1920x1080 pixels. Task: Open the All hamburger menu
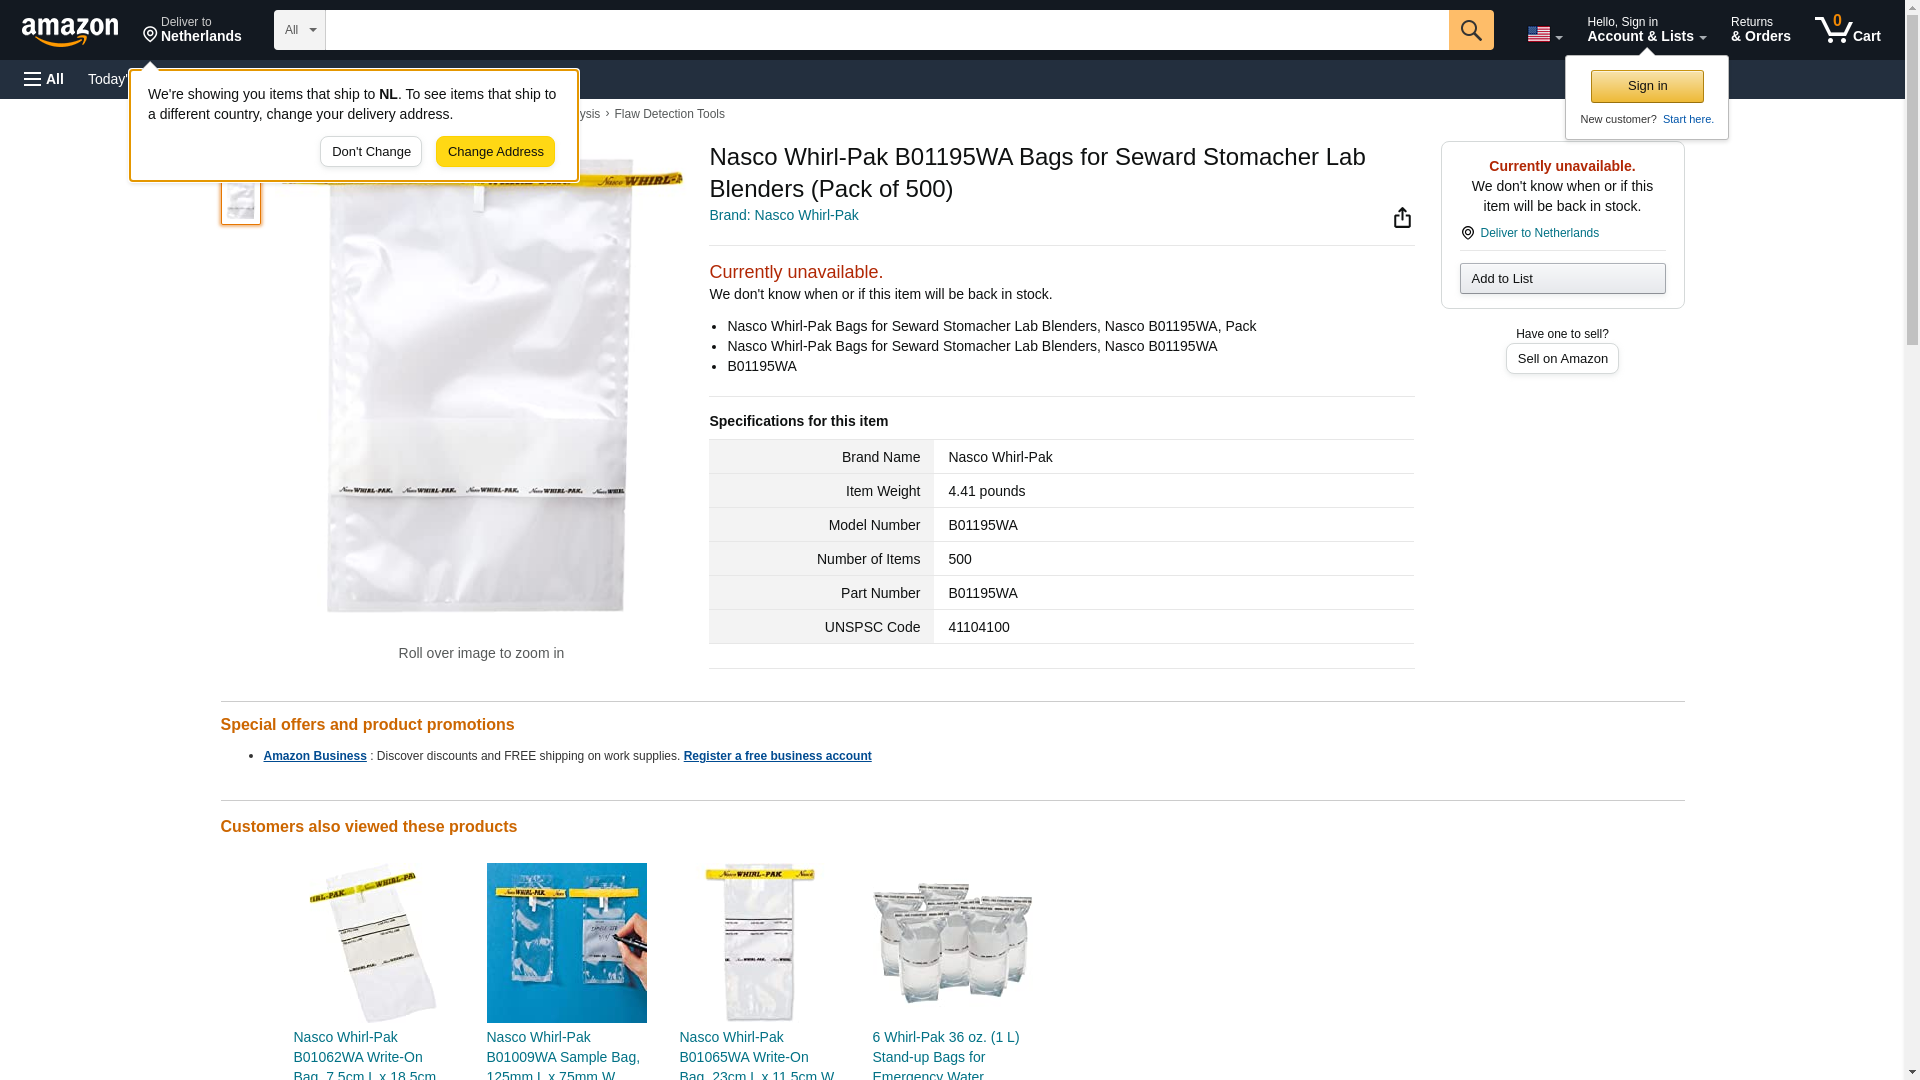[x=44, y=79]
